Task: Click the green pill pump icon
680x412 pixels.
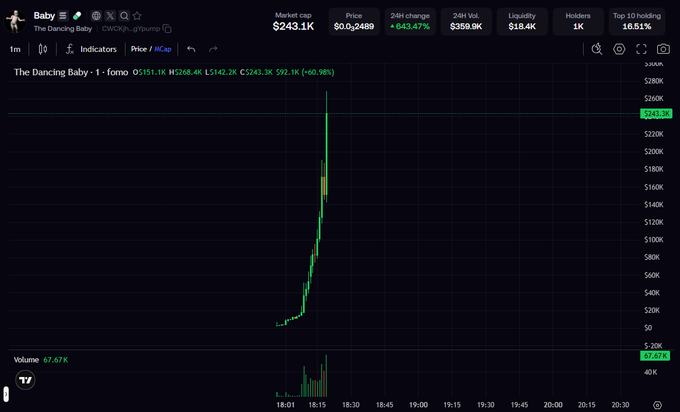Action: [x=77, y=16]
